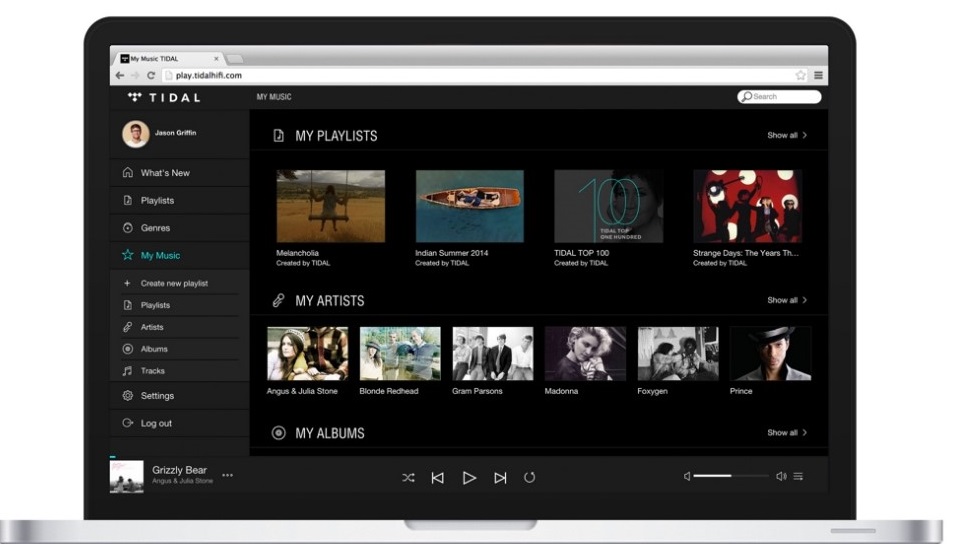The height and width of the screenshot is (544, 953).
Task: Reload the browser page
Action: point(151,75)
